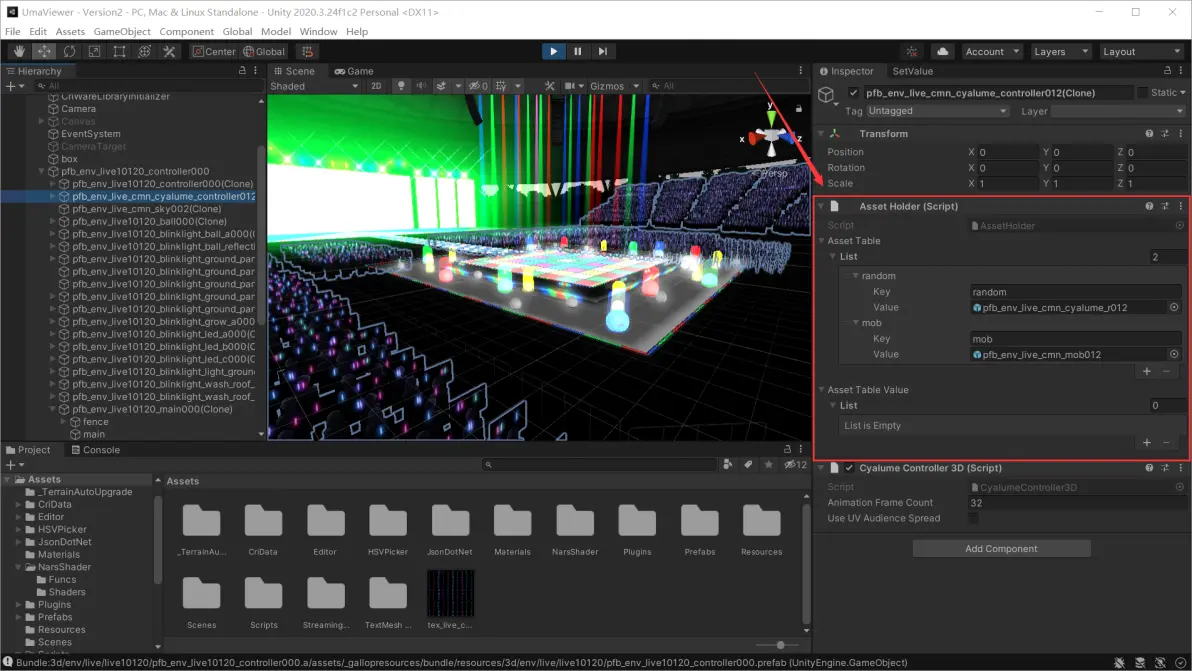Click the Step forward button
The height and width of the screenshot is (671, 1192).
tap(602, 51)
